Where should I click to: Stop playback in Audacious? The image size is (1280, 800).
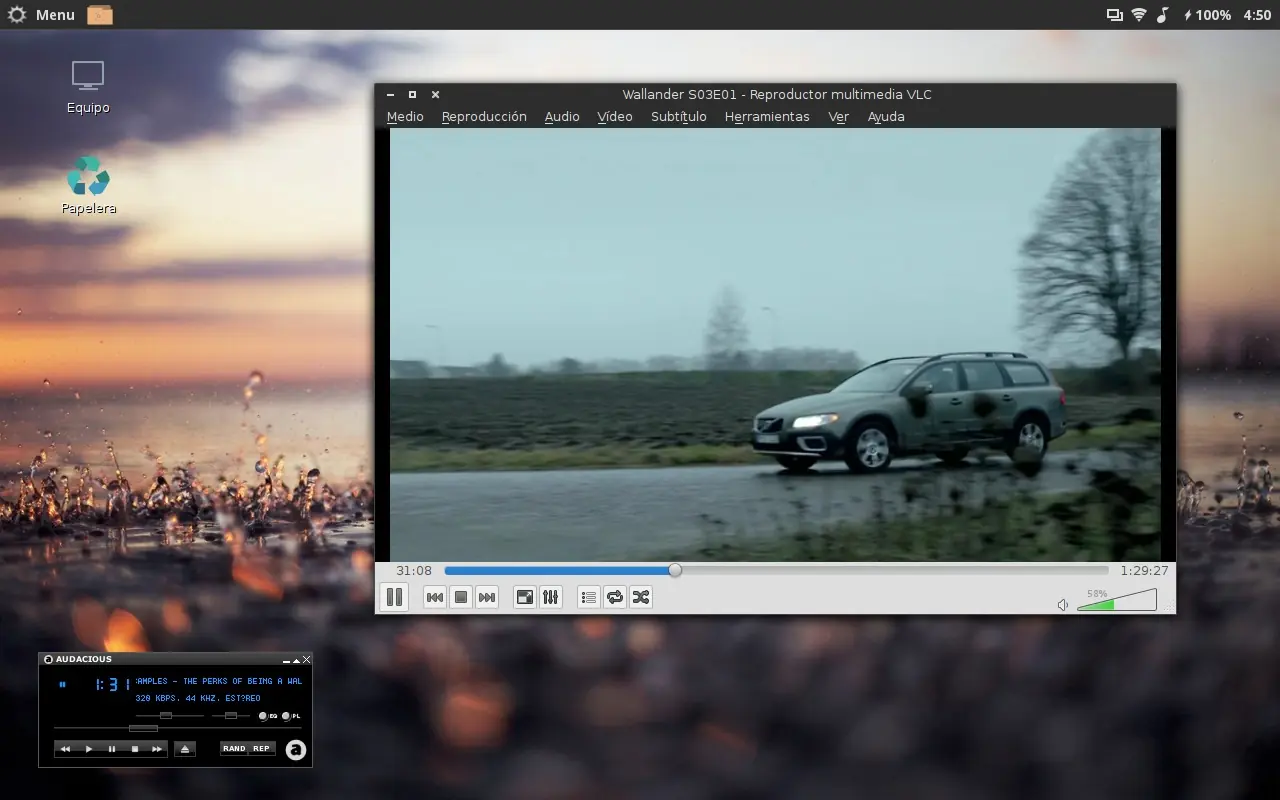pyautogui.click(x=134, y=749)
